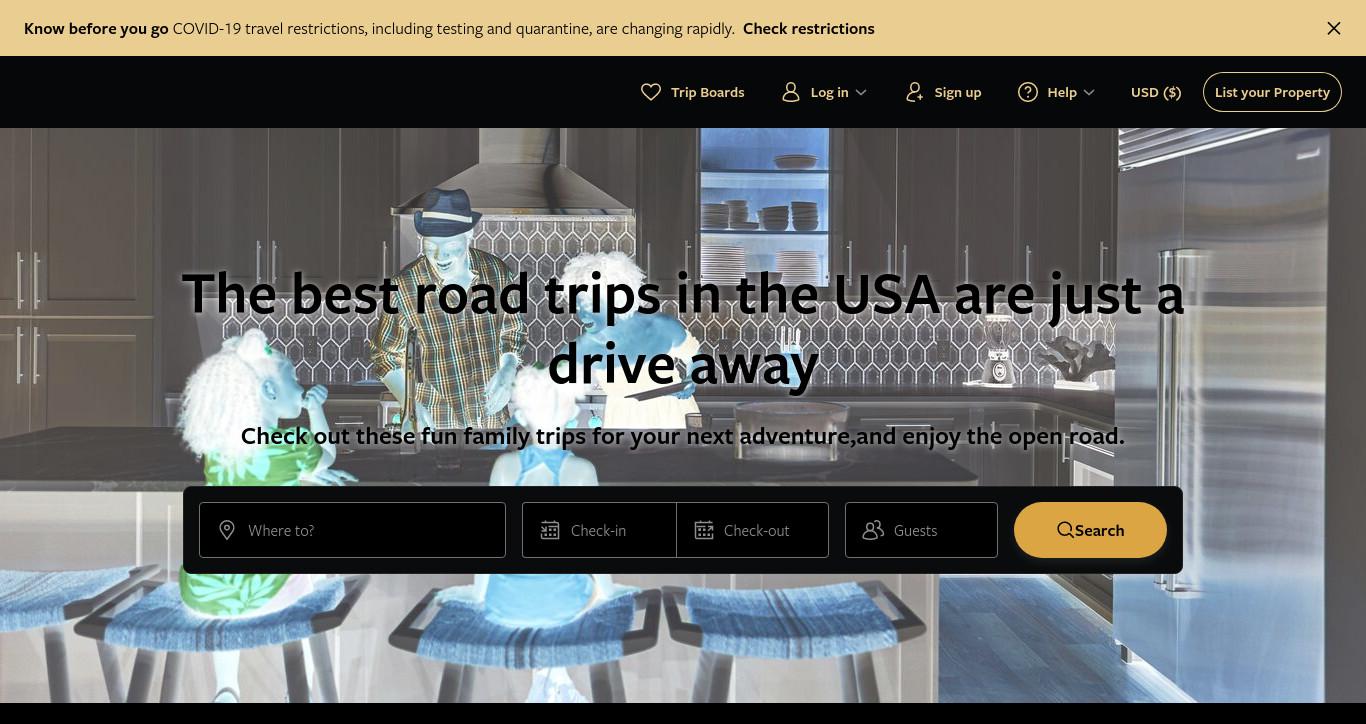Open Trip Boards from the header

click(x=693, y=92)
